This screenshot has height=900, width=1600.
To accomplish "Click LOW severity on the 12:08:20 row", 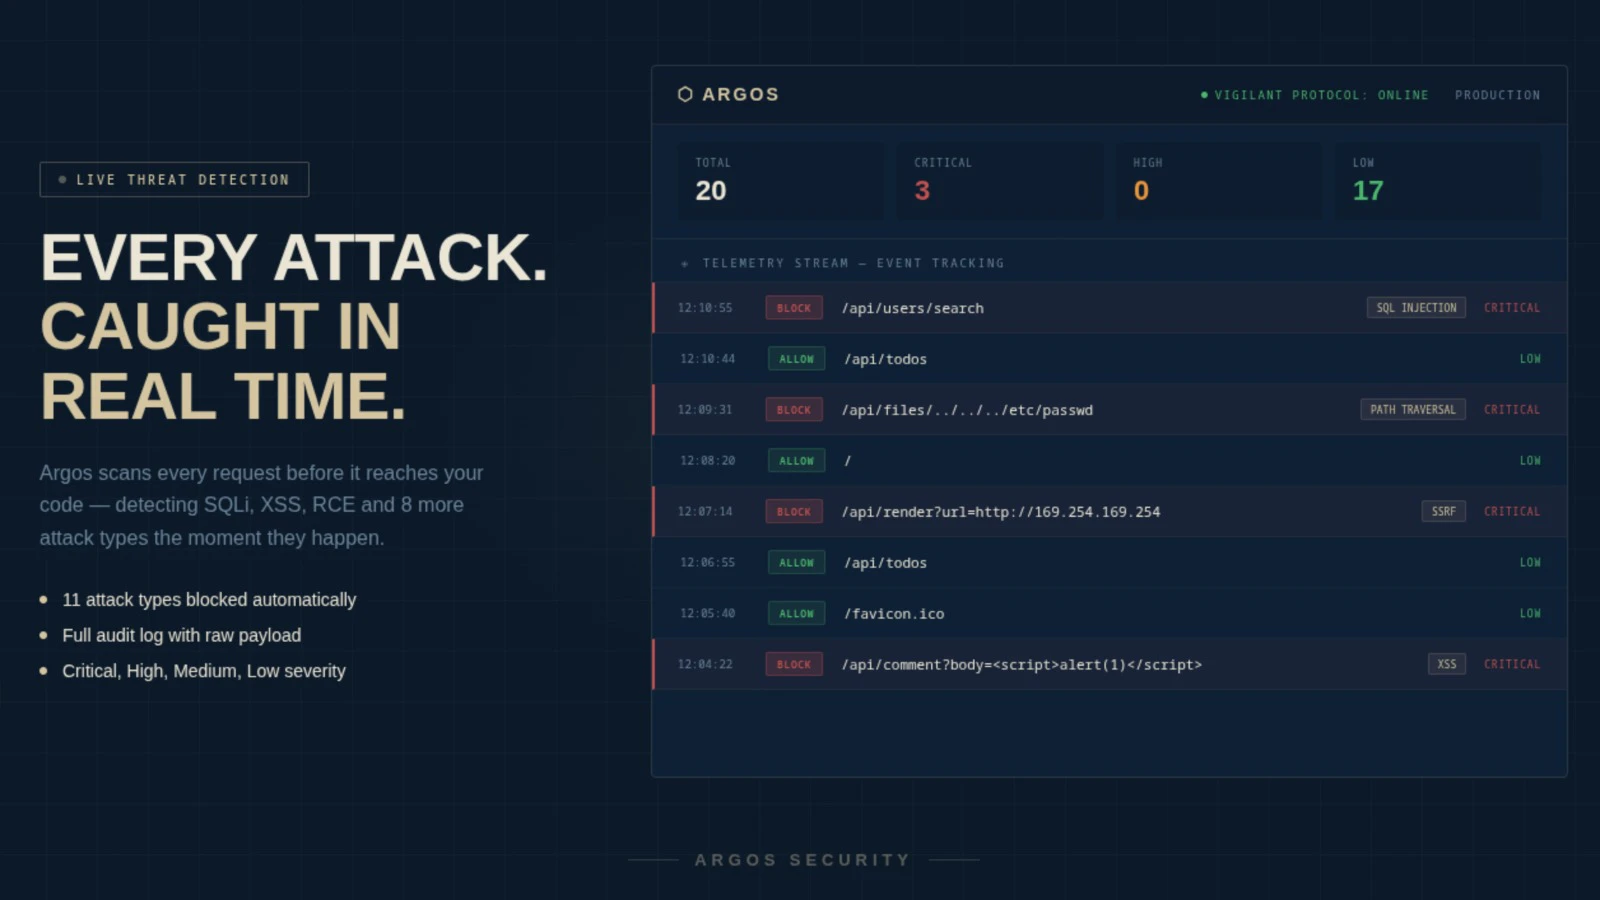I will pos(1530,461).
